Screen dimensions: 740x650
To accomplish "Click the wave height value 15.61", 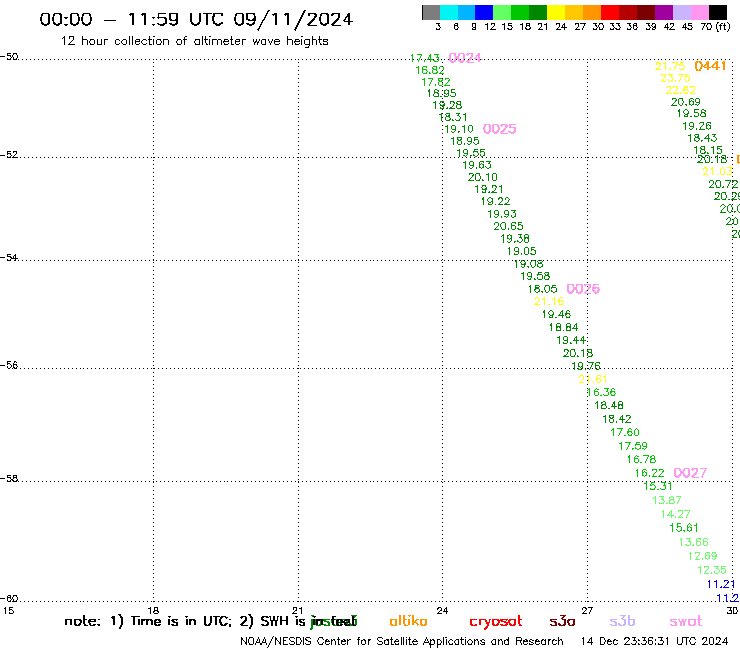I will [684, 528].
